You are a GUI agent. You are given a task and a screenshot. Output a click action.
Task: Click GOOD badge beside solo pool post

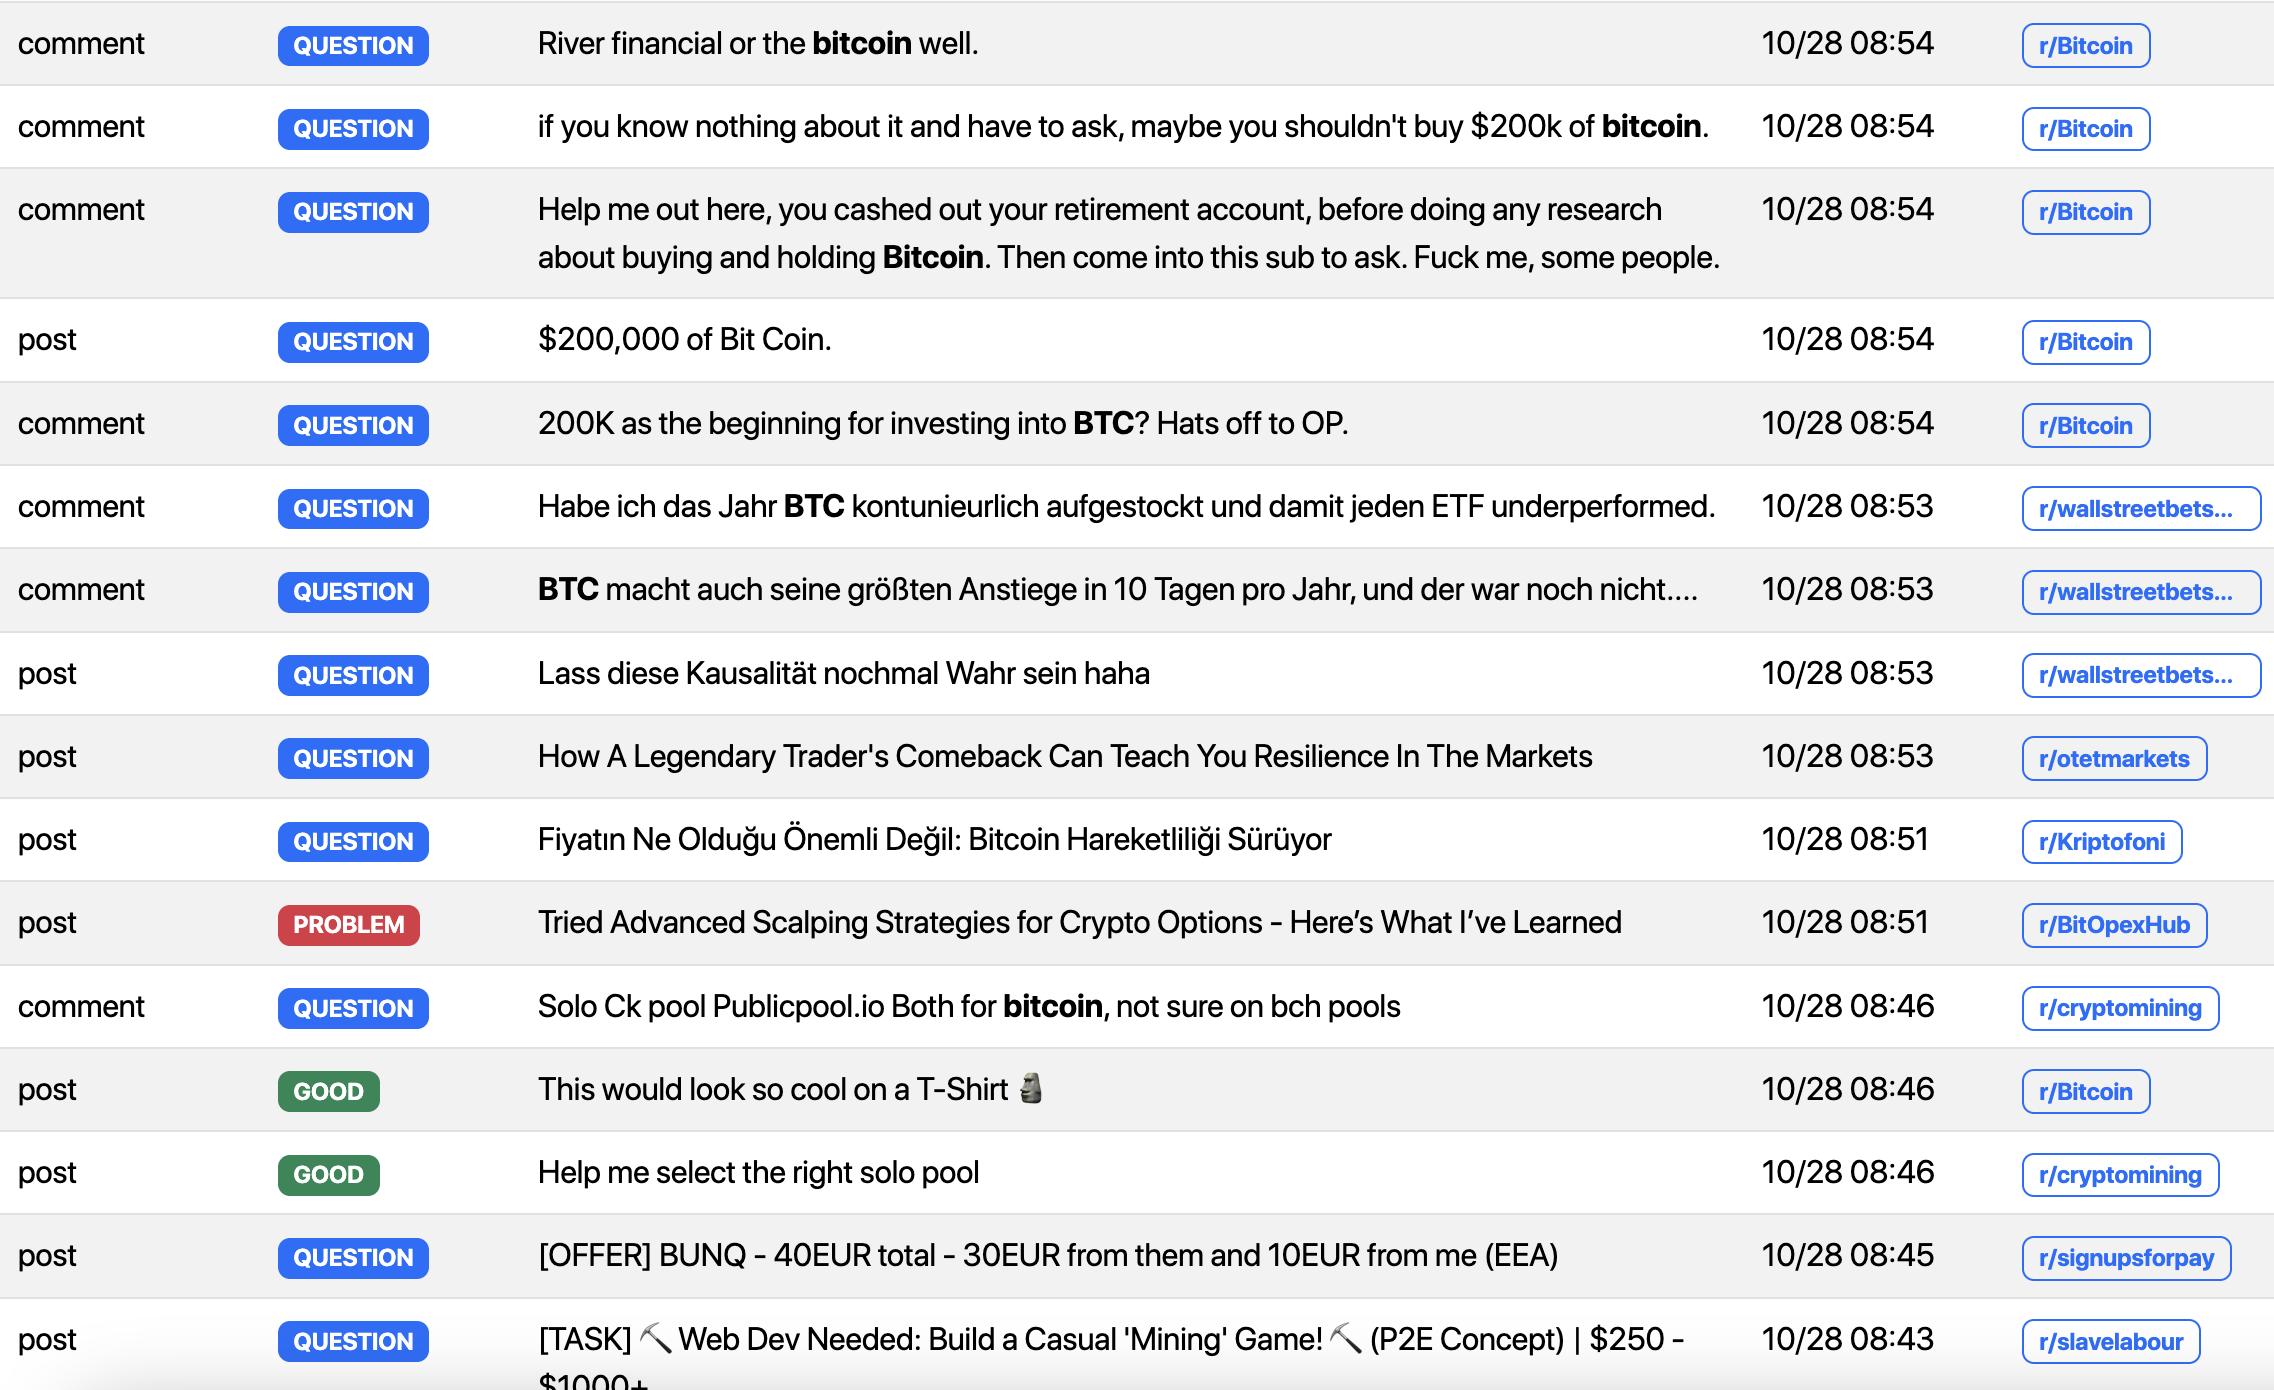[x=328, y=1175]
